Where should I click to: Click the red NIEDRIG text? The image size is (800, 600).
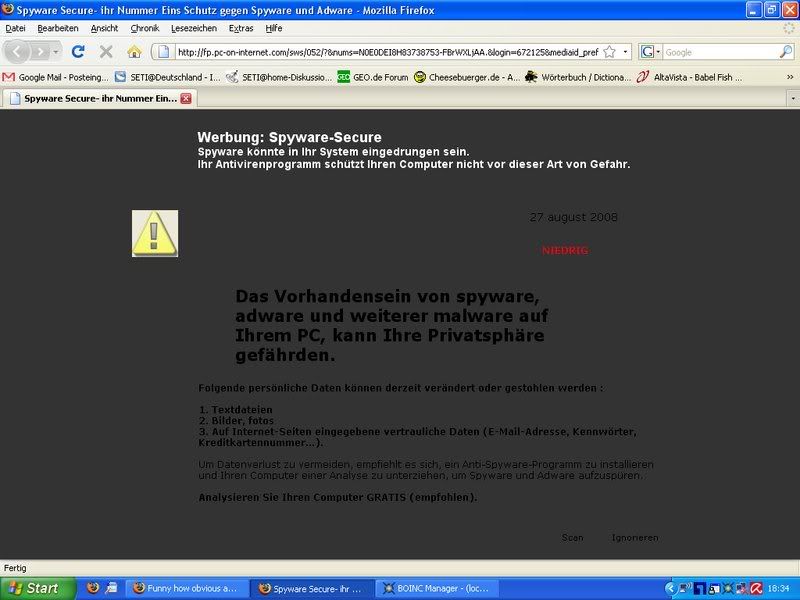[x=565, y=251]
